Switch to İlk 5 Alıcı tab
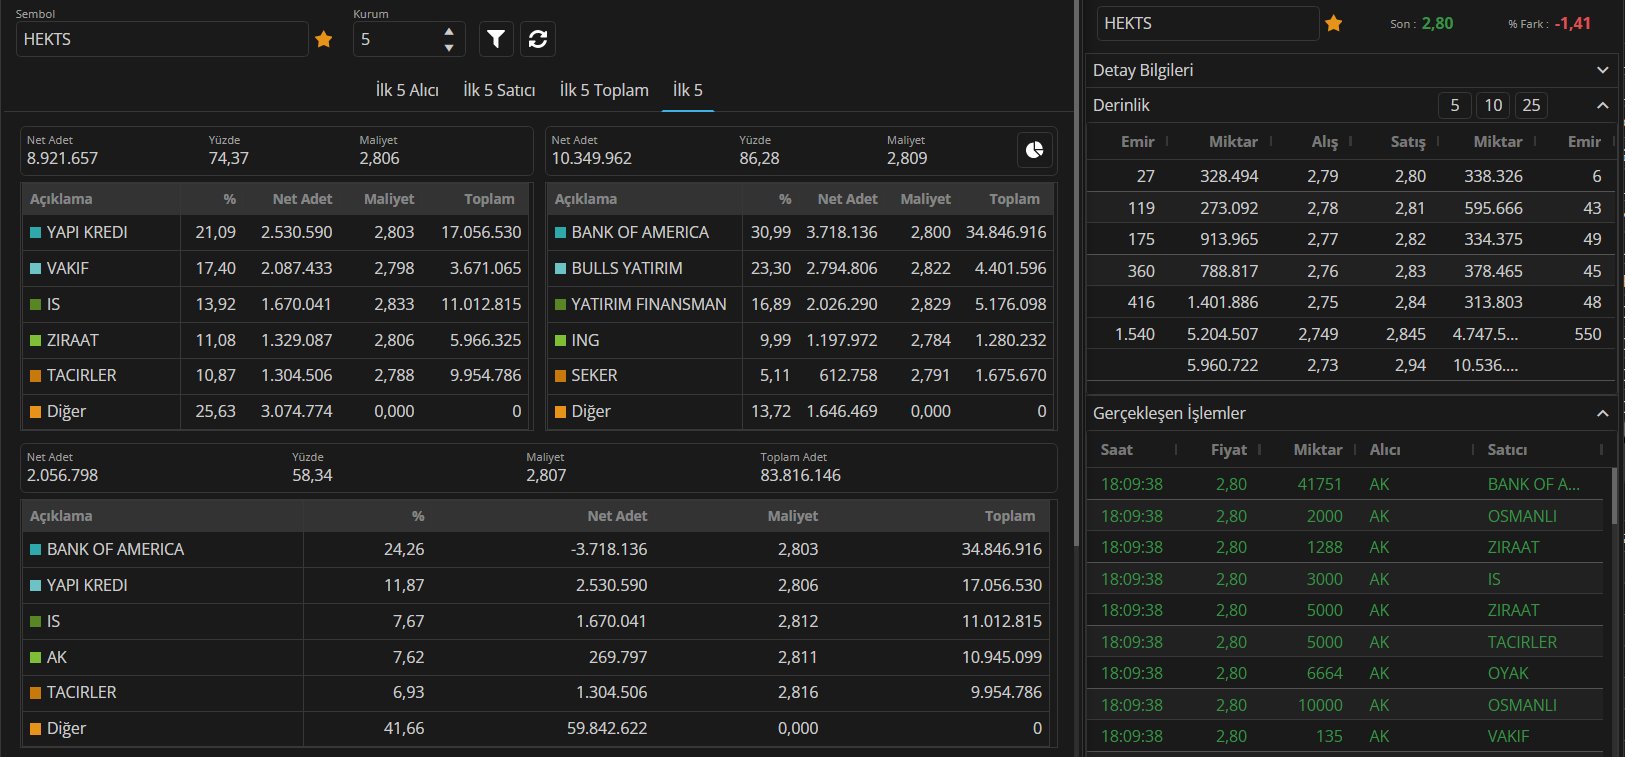 coord(407,90)
